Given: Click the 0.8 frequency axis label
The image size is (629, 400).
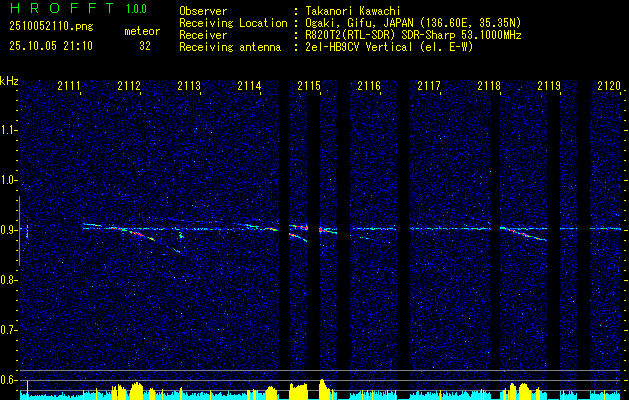Looking at the screenshot, I should [8, 280].
